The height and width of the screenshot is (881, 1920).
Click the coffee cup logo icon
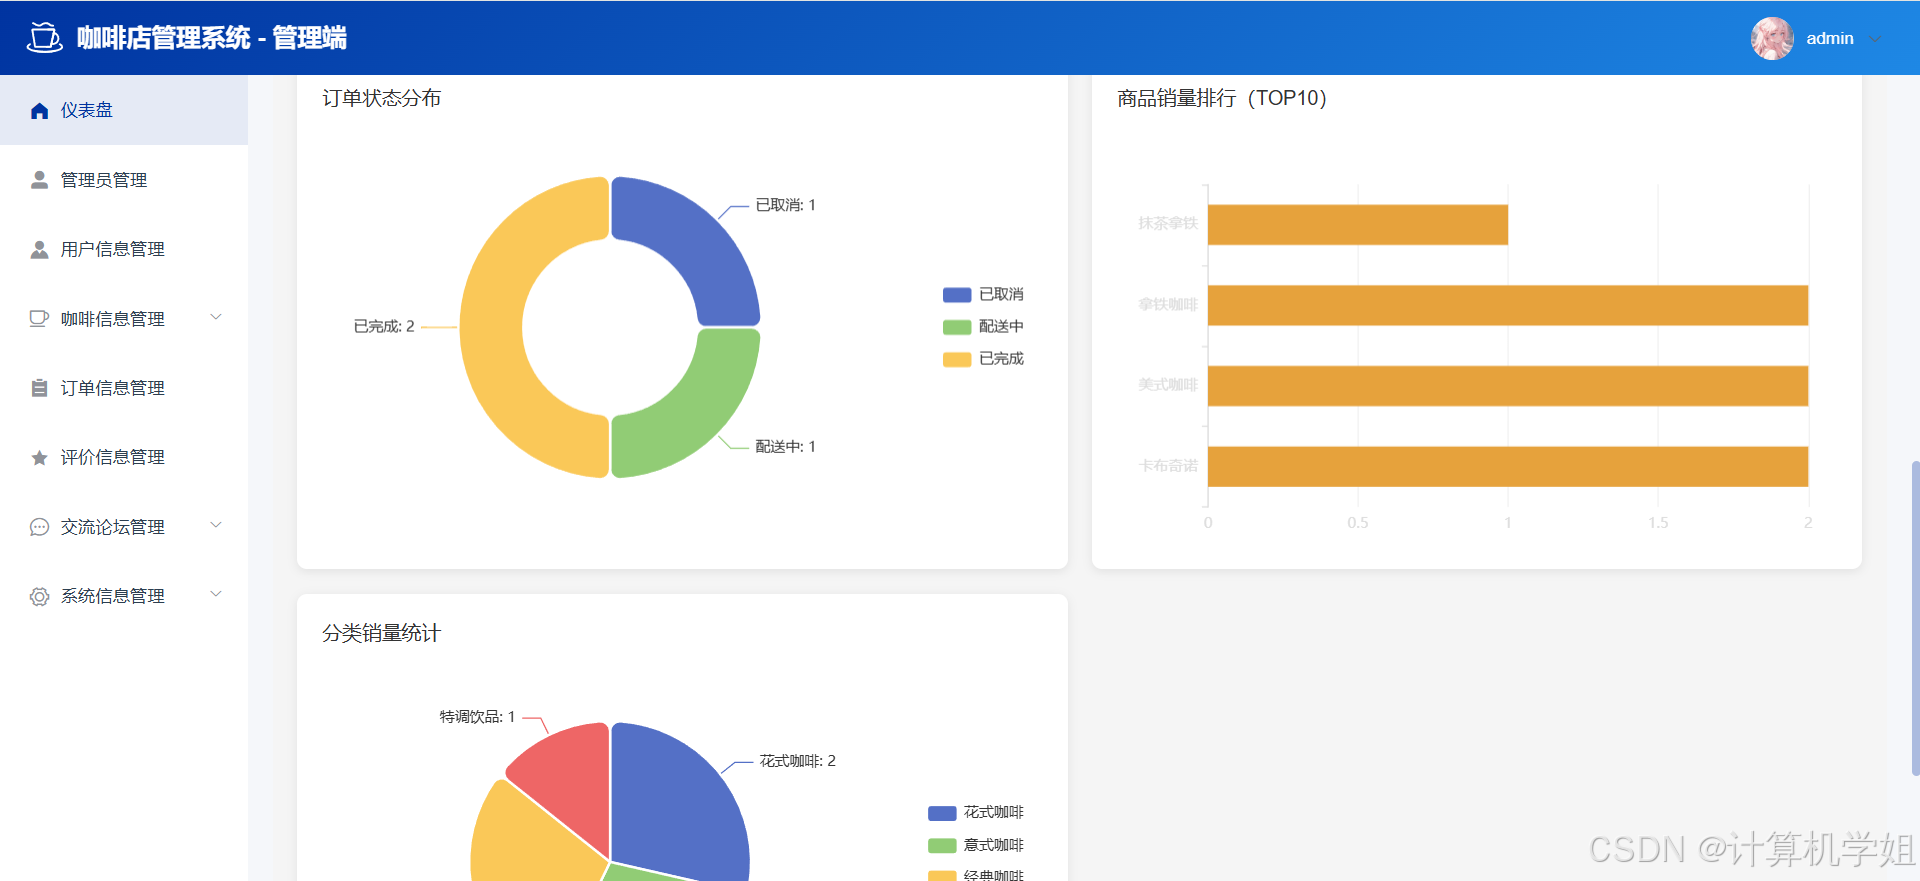pos(44,38)
